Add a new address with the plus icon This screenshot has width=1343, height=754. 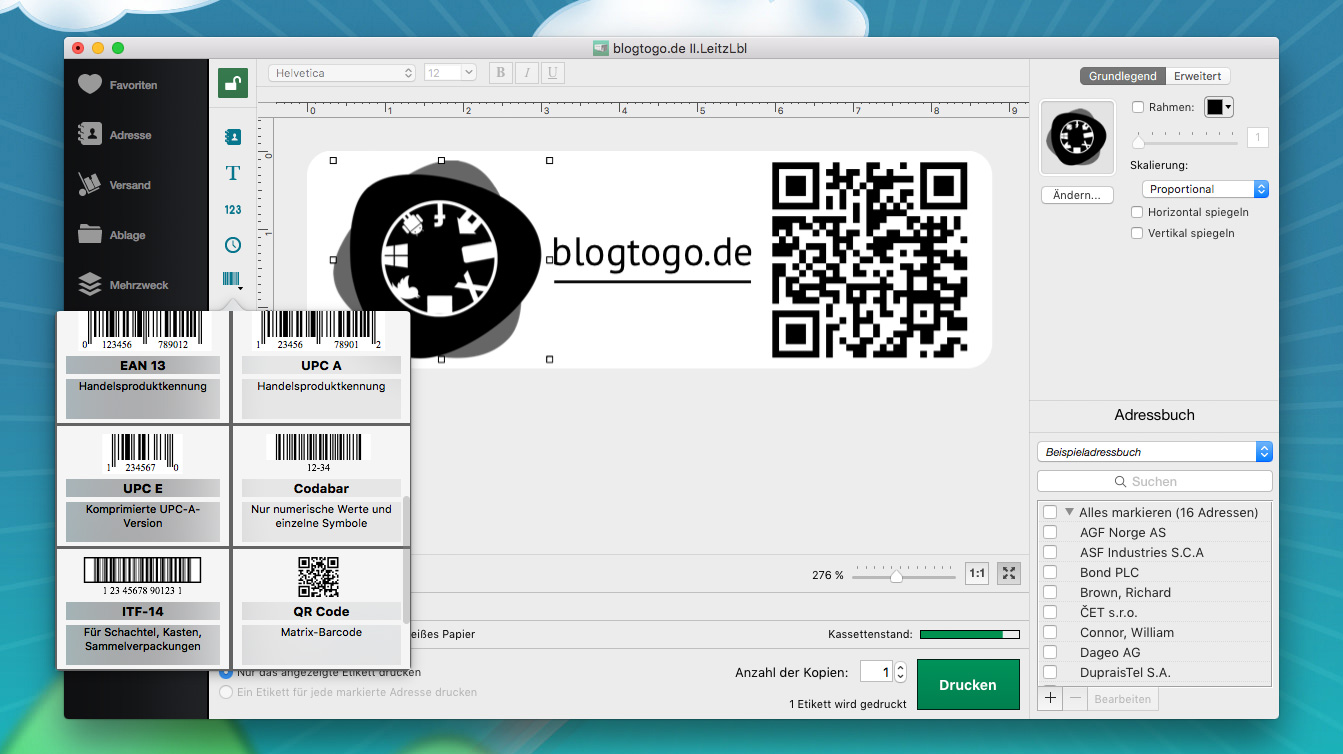click(x=1049, y=698)
